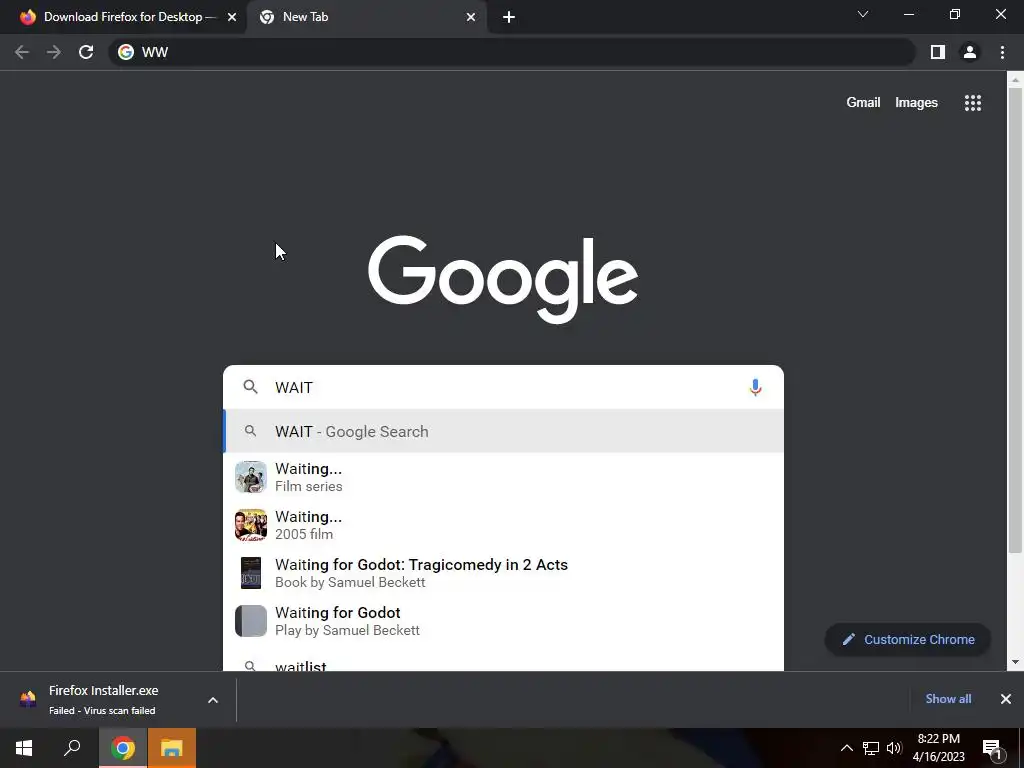Close the downloads bar

click(x=1006, y=699)
